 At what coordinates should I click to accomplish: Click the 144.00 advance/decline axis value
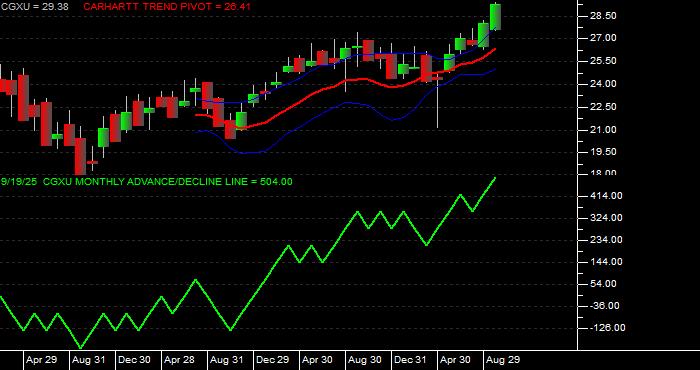606,262
